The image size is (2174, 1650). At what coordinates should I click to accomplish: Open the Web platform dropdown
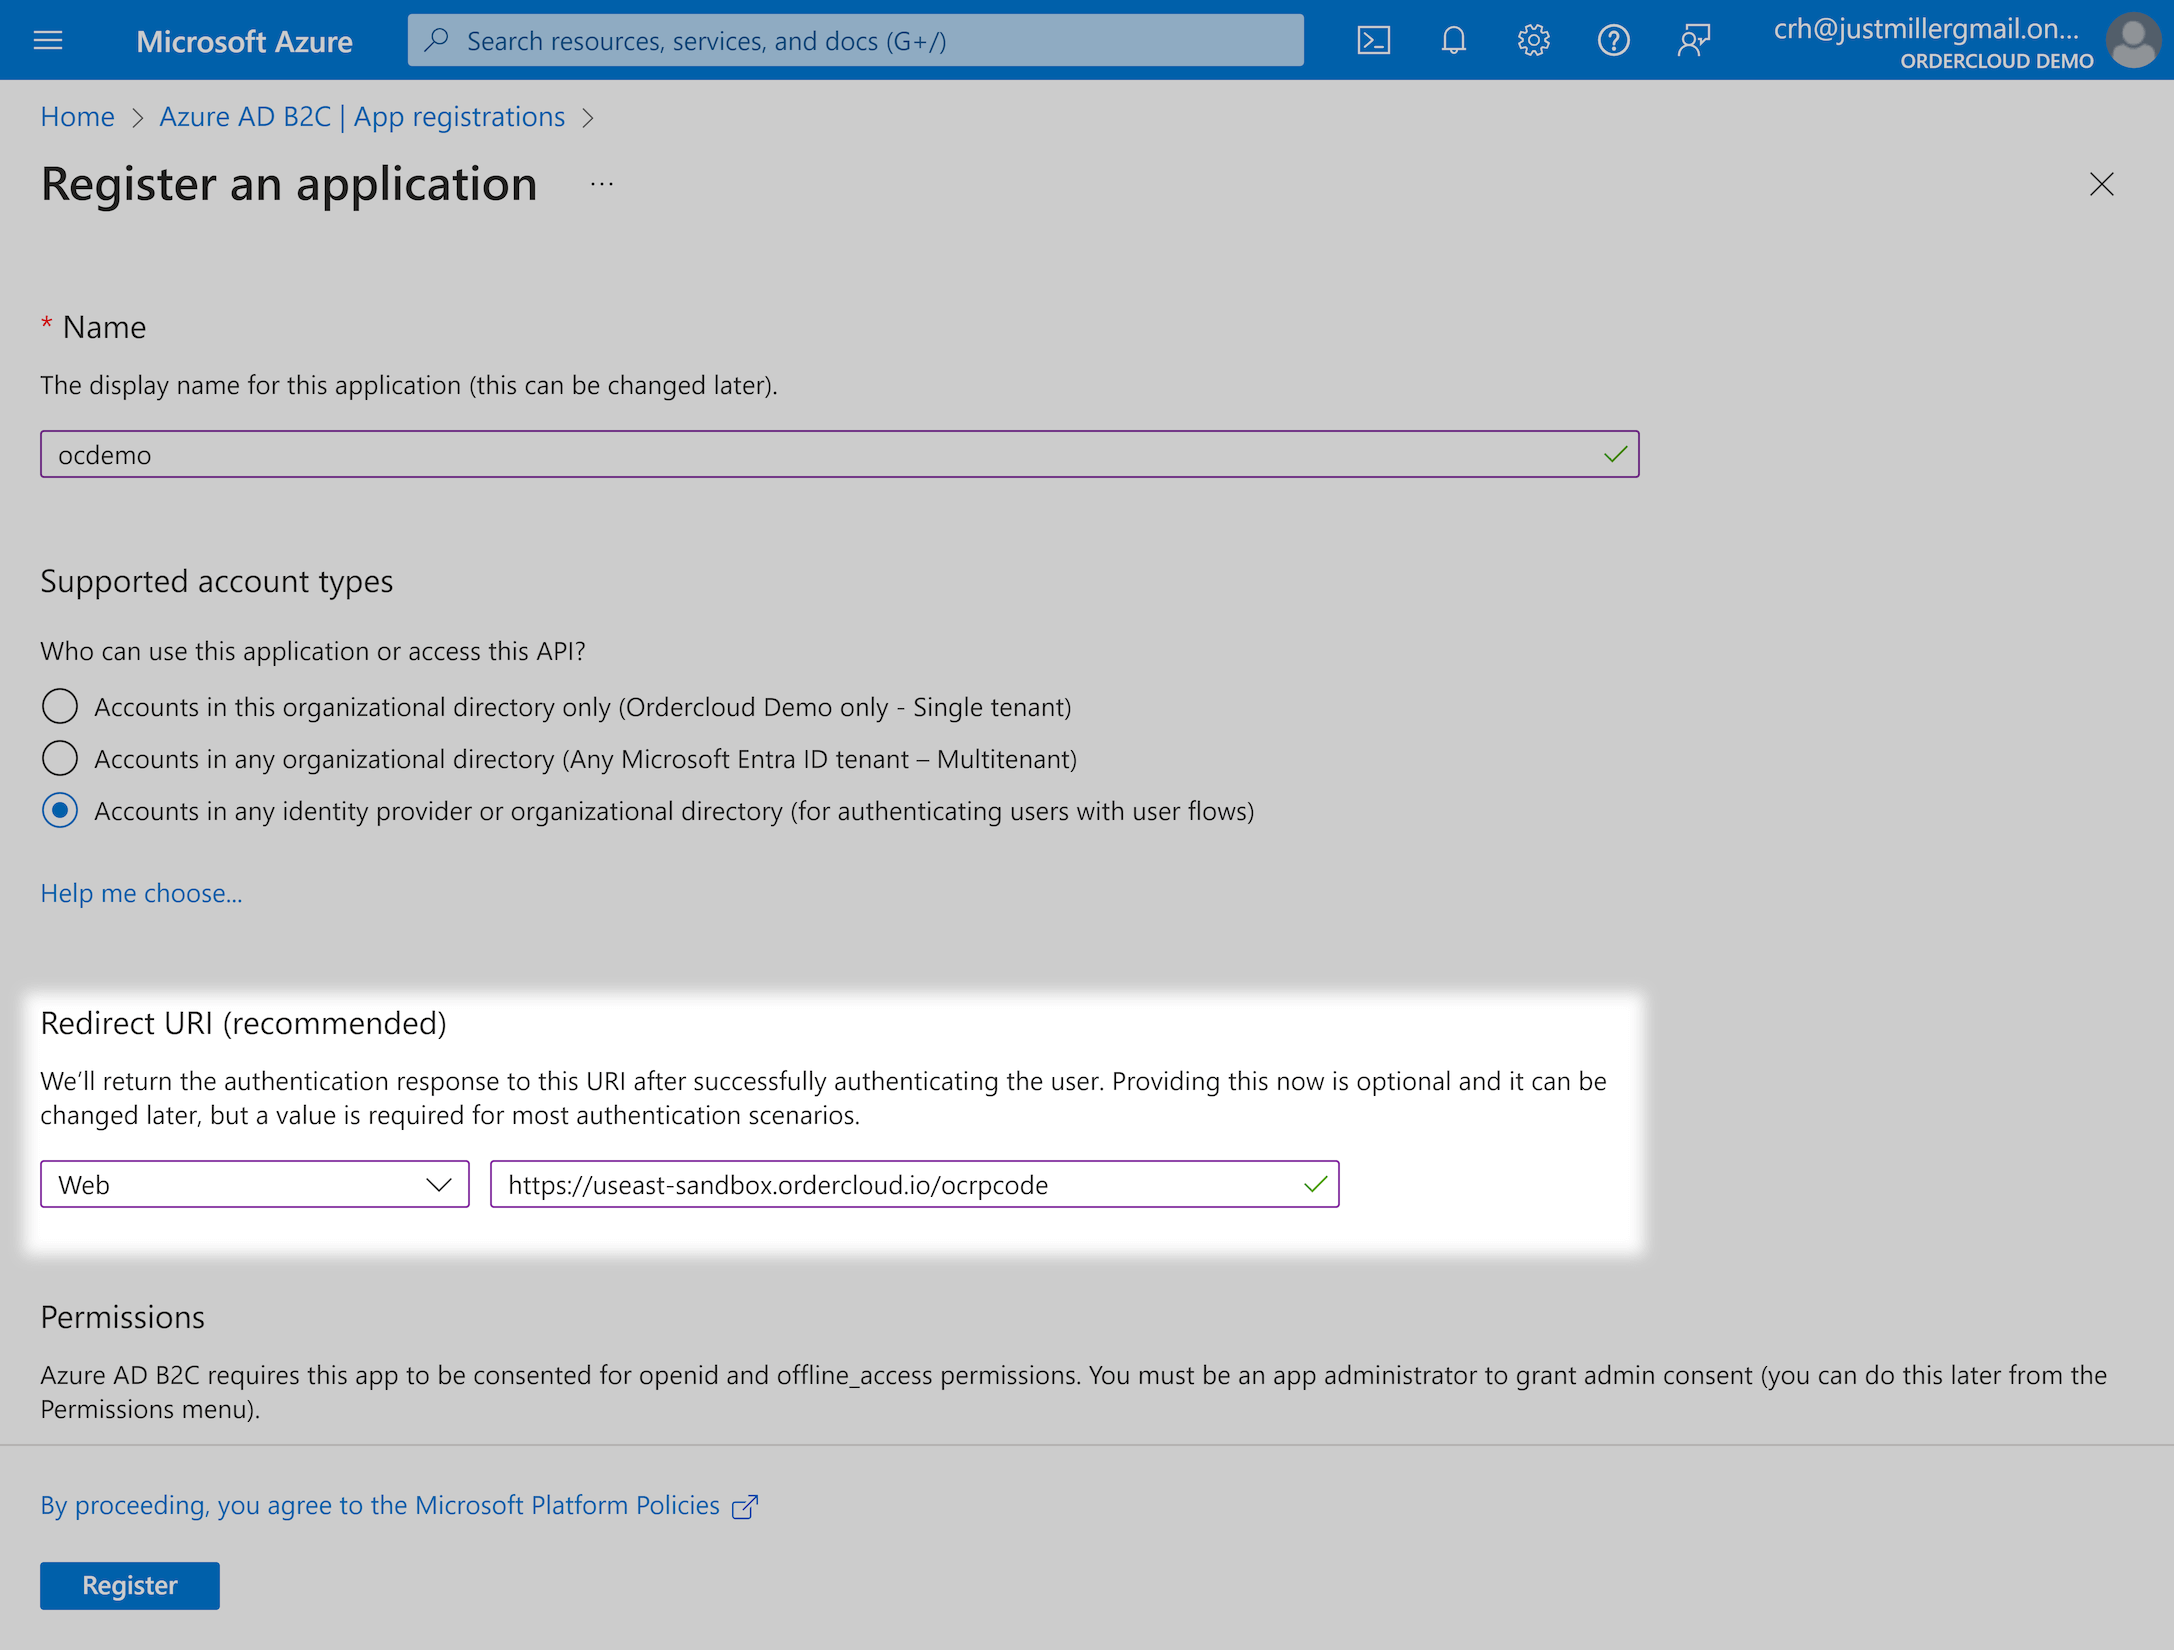[254, 1184]
